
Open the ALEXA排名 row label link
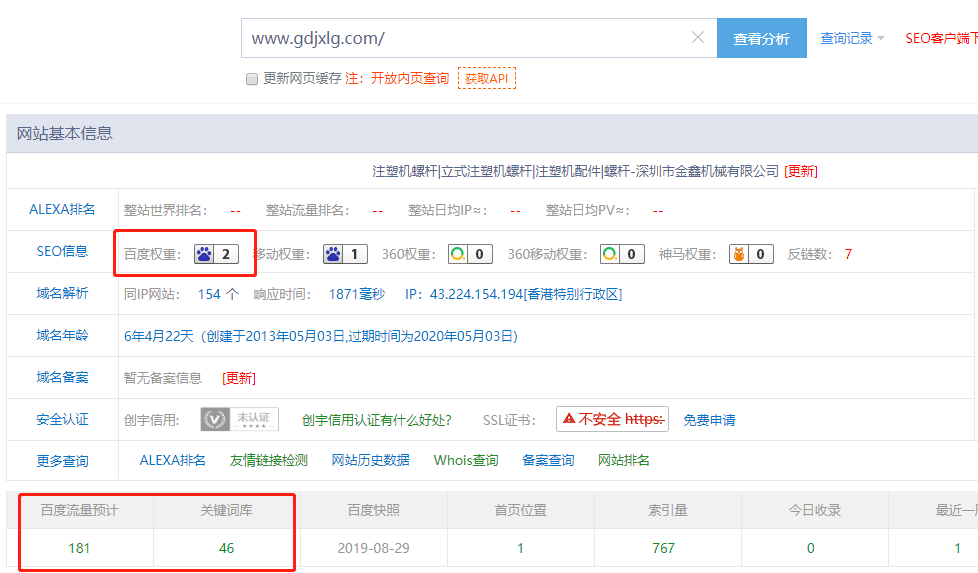click(x=62, y=209)
